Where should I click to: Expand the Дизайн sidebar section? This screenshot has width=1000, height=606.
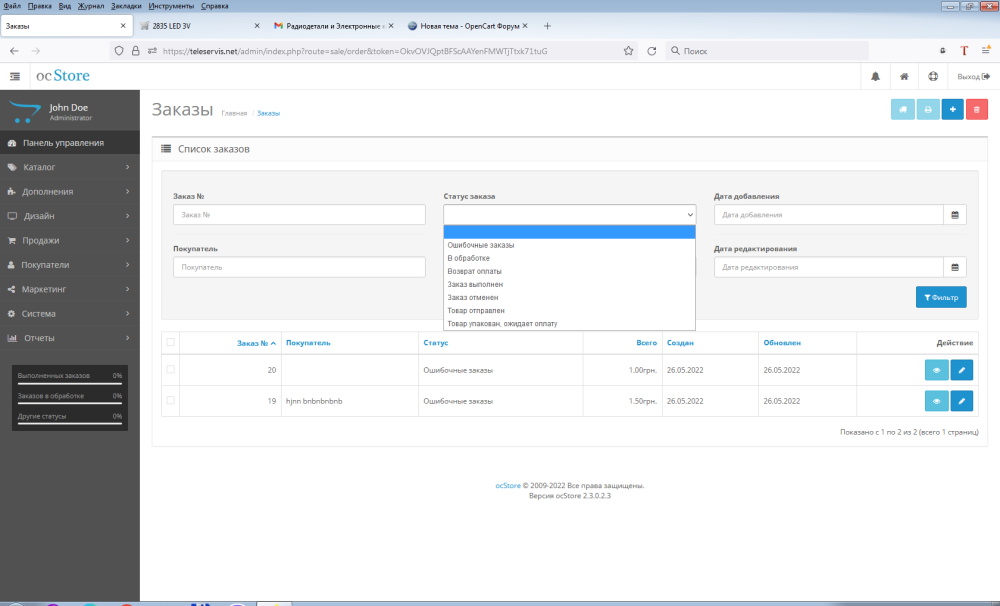pos(70,216)
